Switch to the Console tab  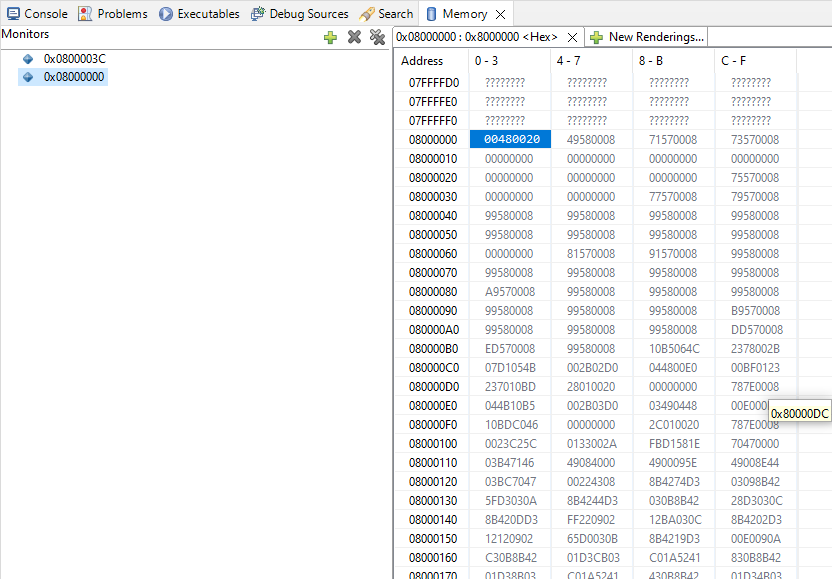pos(36,13)
